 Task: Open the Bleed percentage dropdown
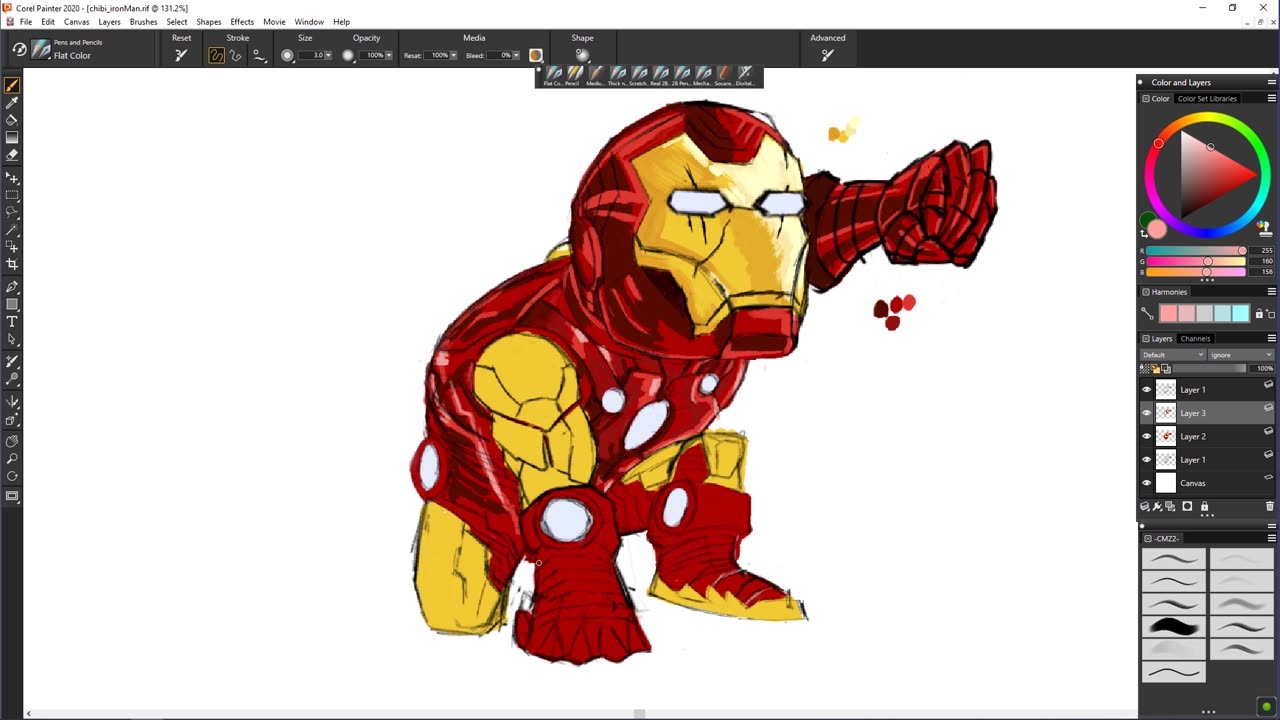516,55
